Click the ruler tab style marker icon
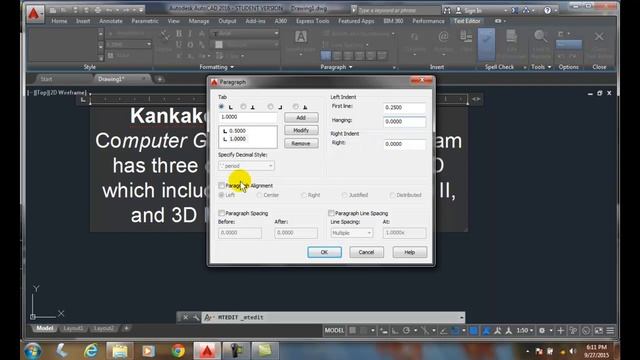This screenshot has width=640, height=360. pos(83,99)
